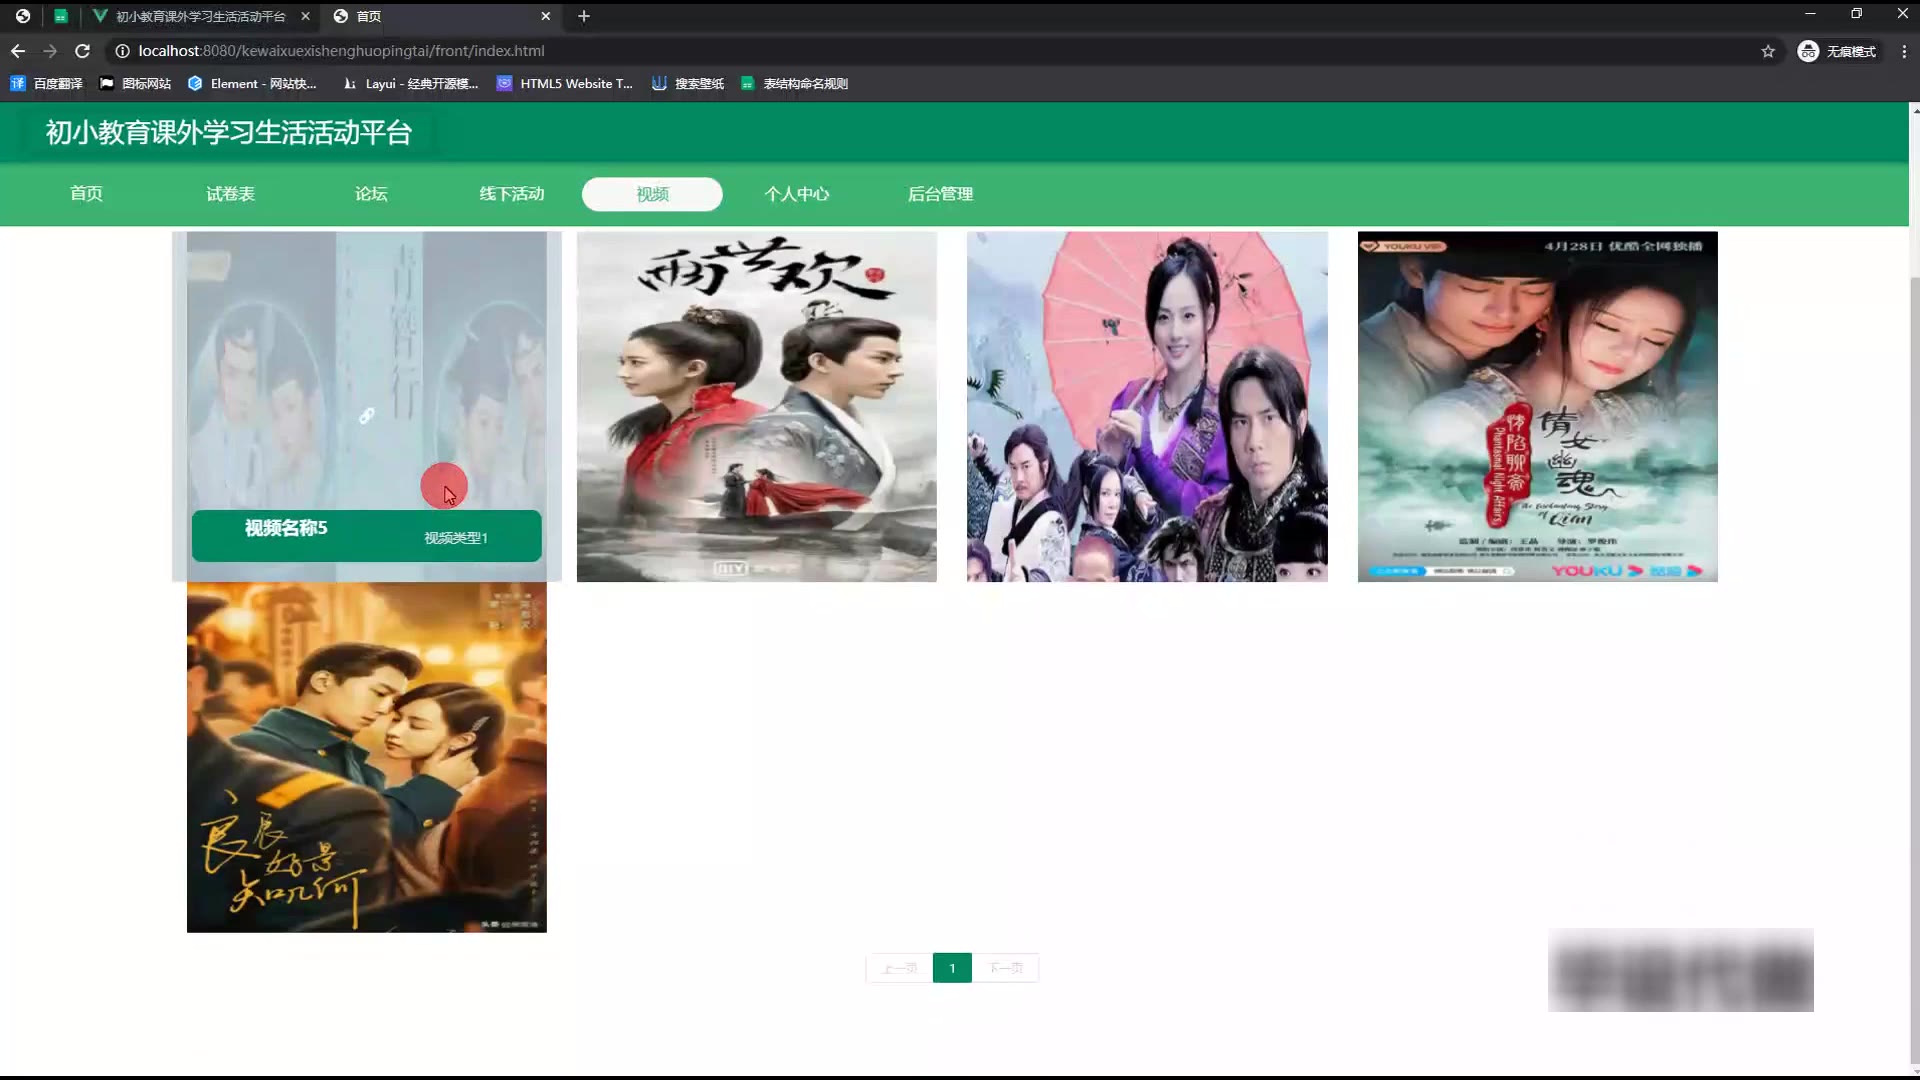
Task: Open 个人中心 from navigation
Action: 796,194
